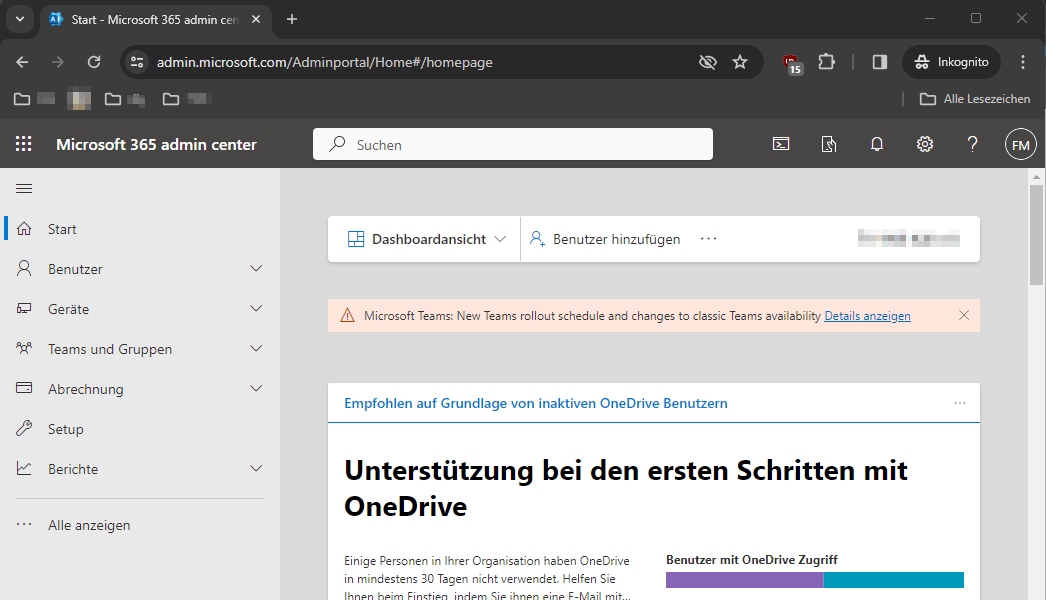Open the app launcher waffle icon
The width and height of the screenshot is (1046, 600).
point(23,144)
